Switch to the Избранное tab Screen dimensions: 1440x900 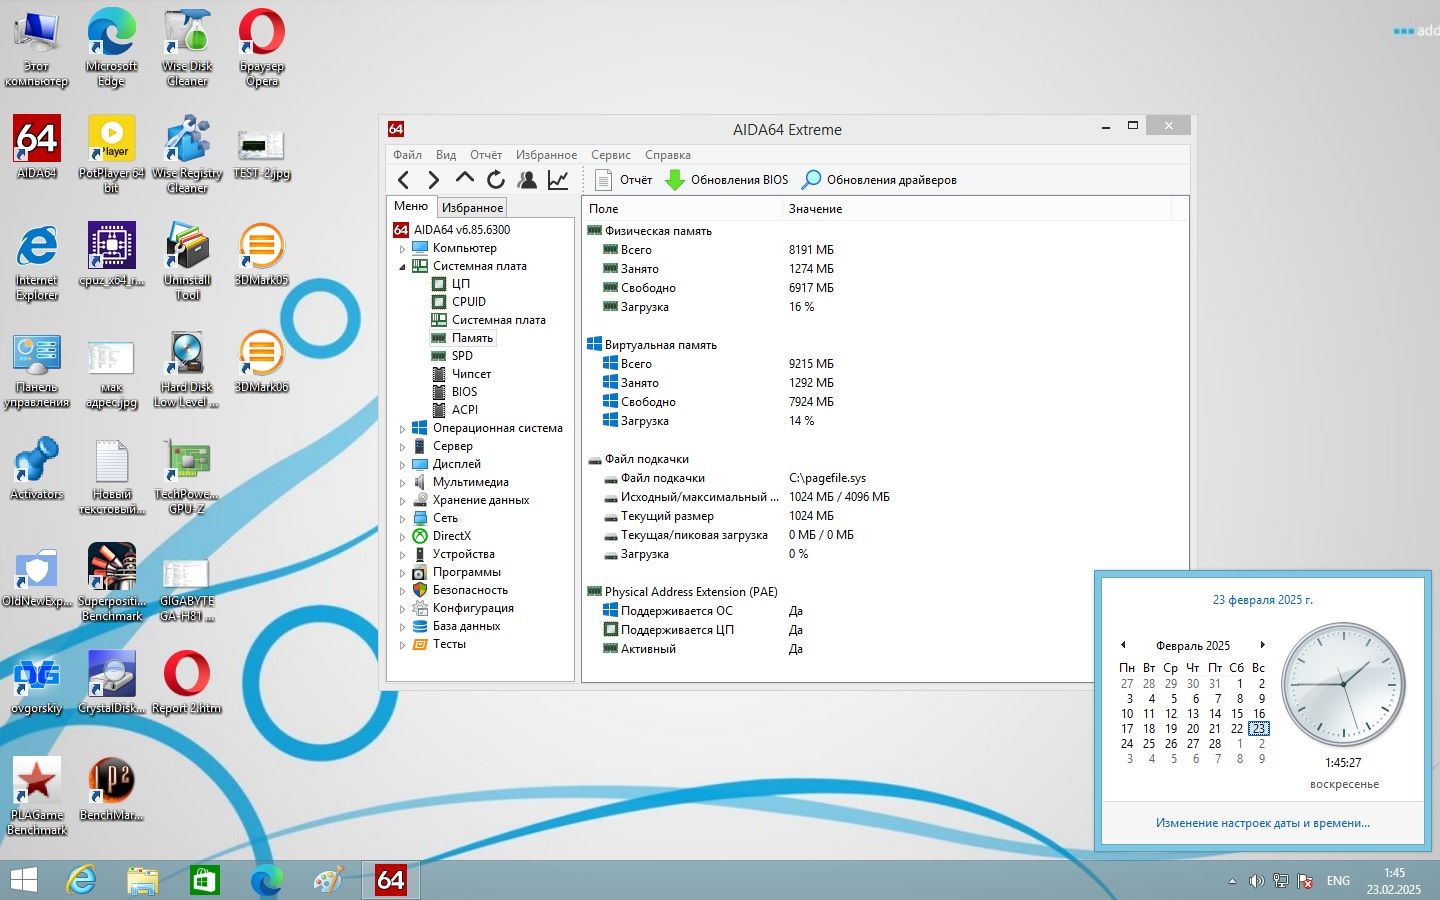(x=472, y=207)
